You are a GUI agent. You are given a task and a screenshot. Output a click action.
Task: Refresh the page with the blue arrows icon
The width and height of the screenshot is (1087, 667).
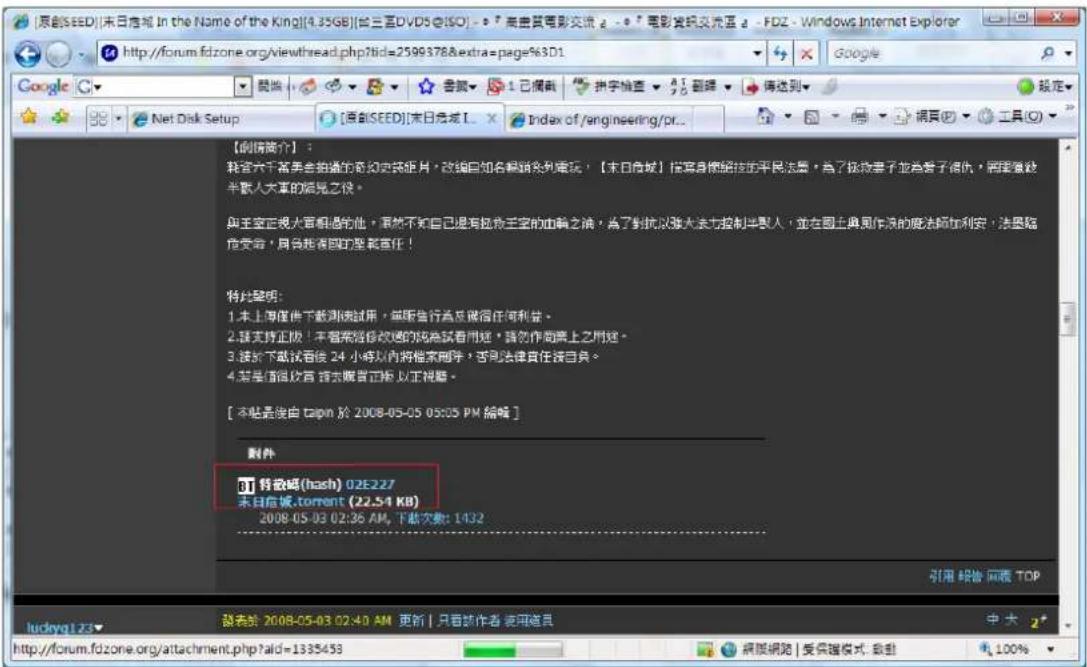[x=781, y=53]
